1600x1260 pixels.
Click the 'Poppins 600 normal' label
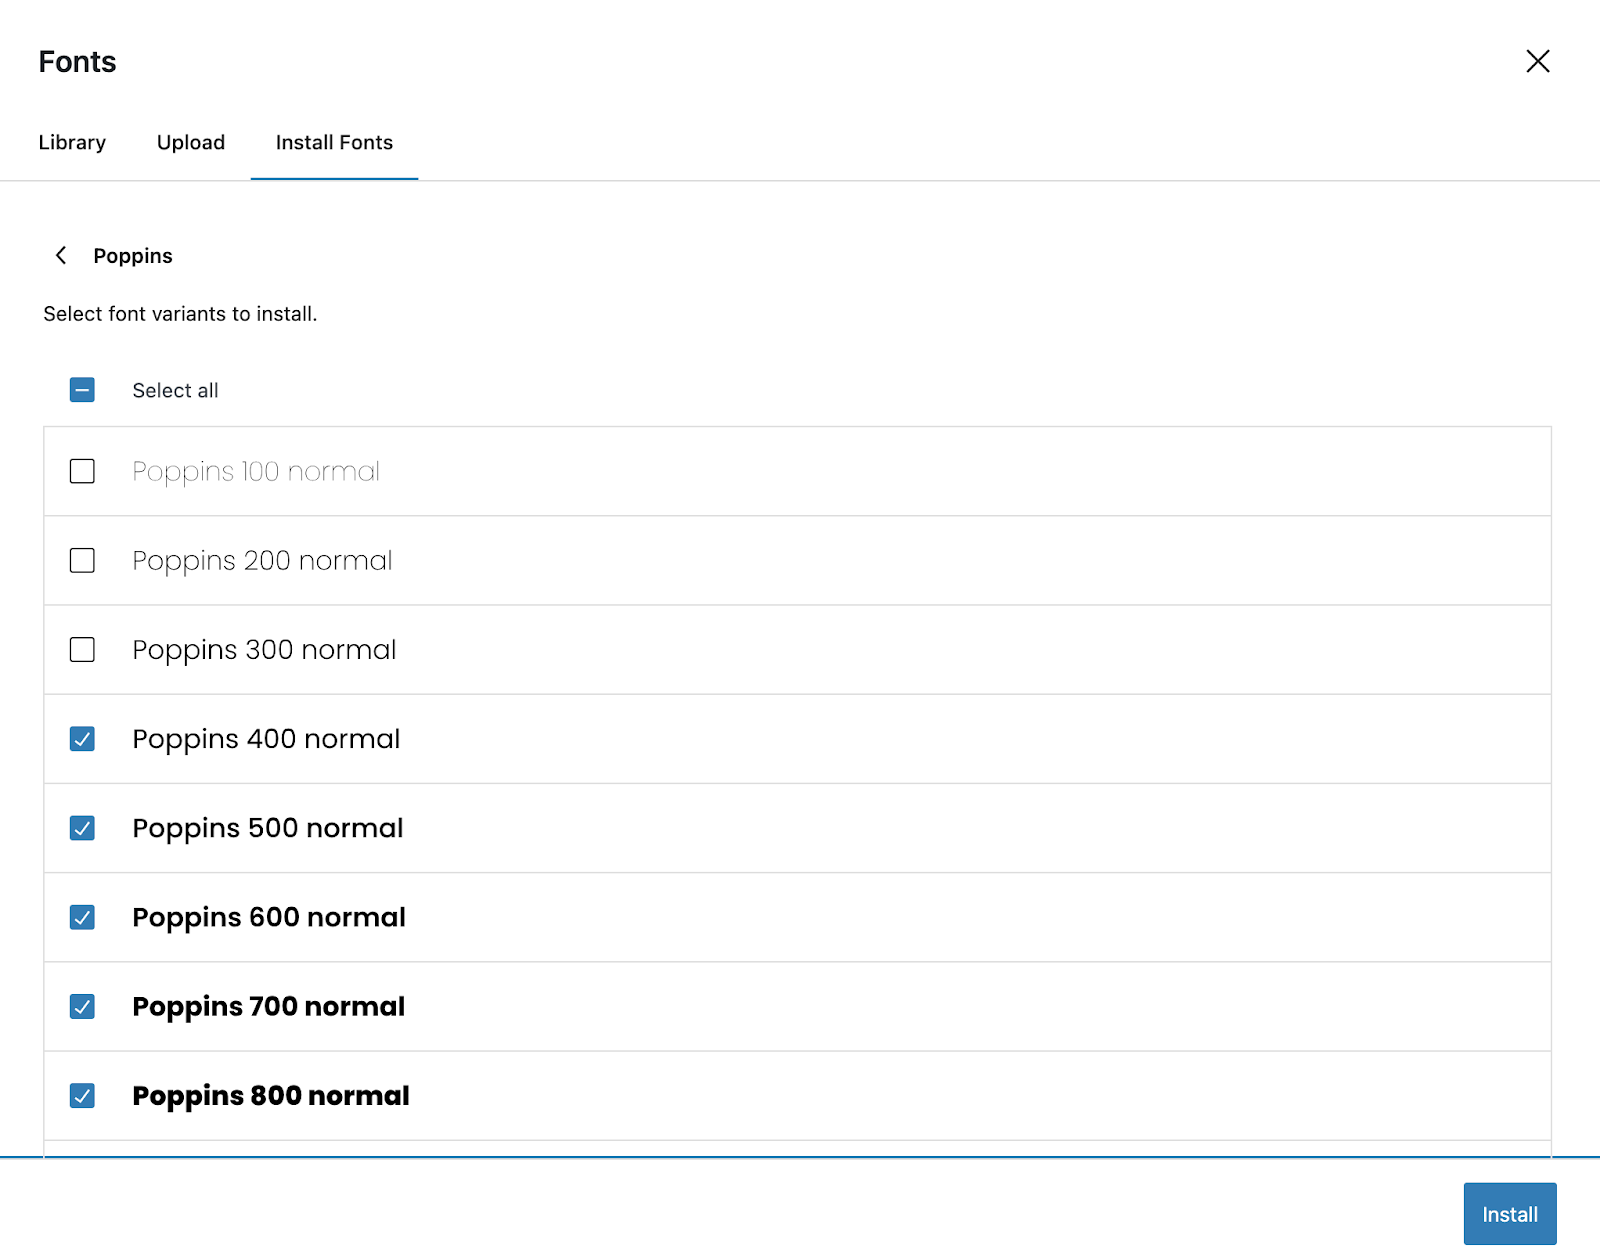[269, 917]
